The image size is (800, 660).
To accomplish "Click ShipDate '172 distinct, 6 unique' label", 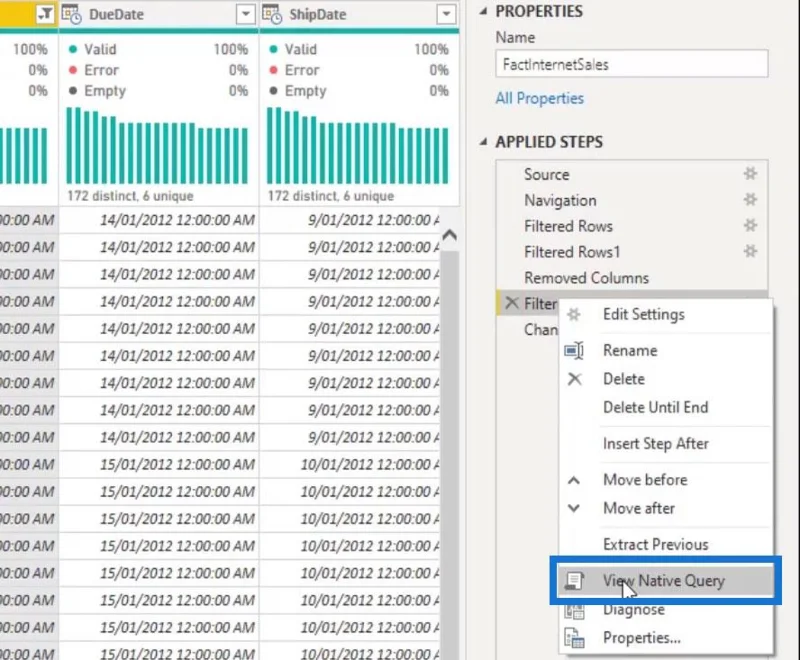I will (x=331, y=196).
